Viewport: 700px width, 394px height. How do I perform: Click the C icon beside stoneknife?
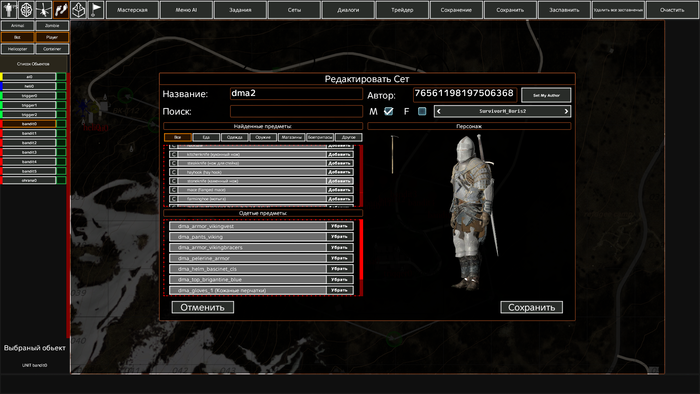173,181
